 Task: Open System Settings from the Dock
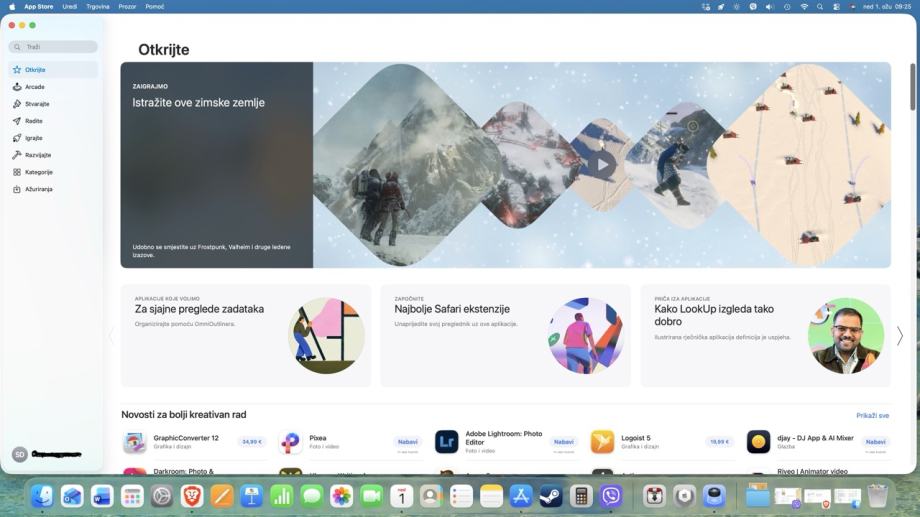pyautogui.click(x=162, y=496)
